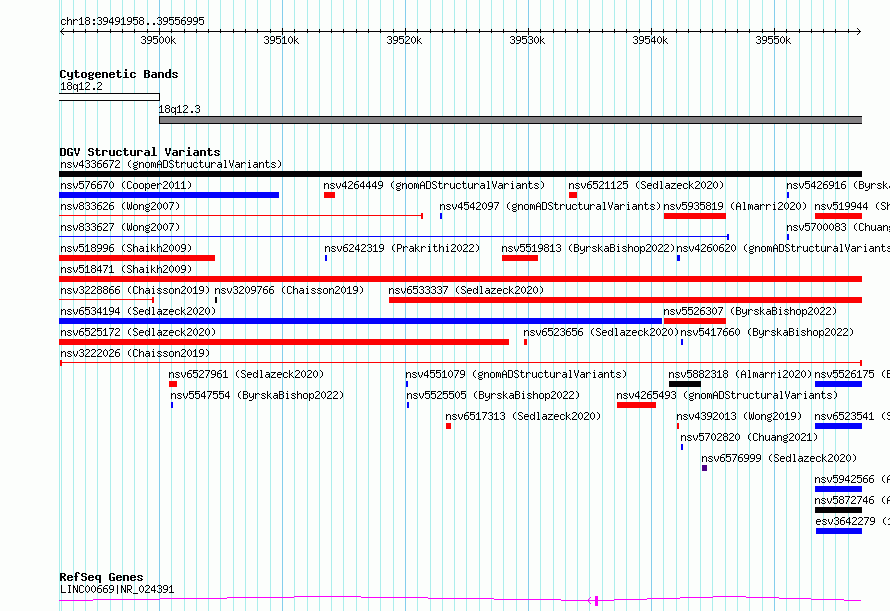Screen dimensions: 890x611
Task: Open nsv5417660 (ByrskaBishop2022) label
Action: tap(767, 332)
